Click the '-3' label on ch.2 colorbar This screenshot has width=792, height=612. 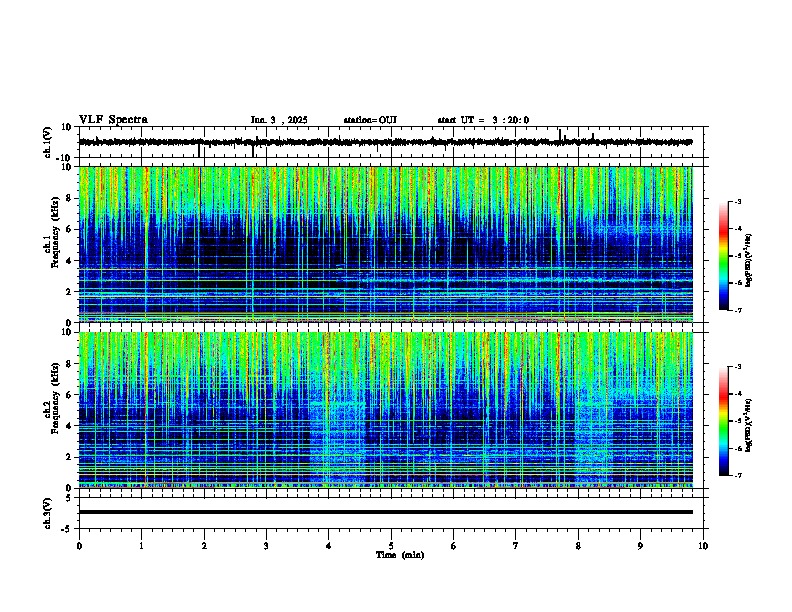(738, 367)
